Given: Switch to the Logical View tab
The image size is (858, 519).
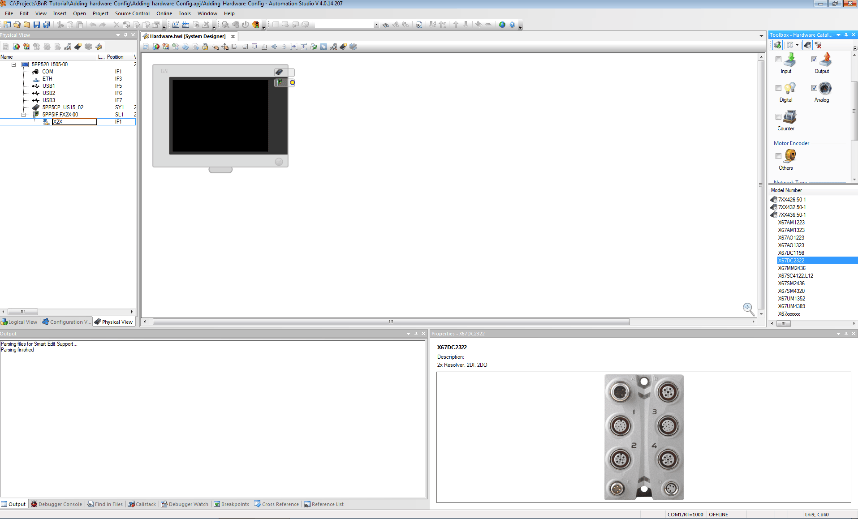Looking at the screenshot, I should coord(20,322).
